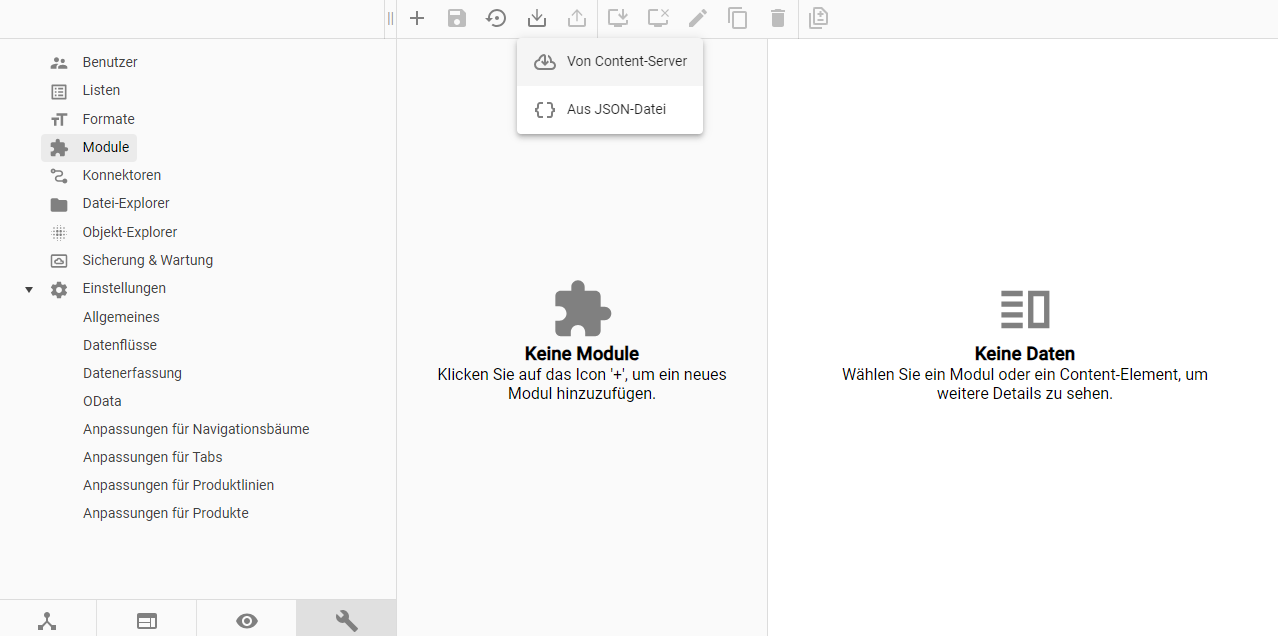Click the monitor install icon with arrow

click(618, 18)
